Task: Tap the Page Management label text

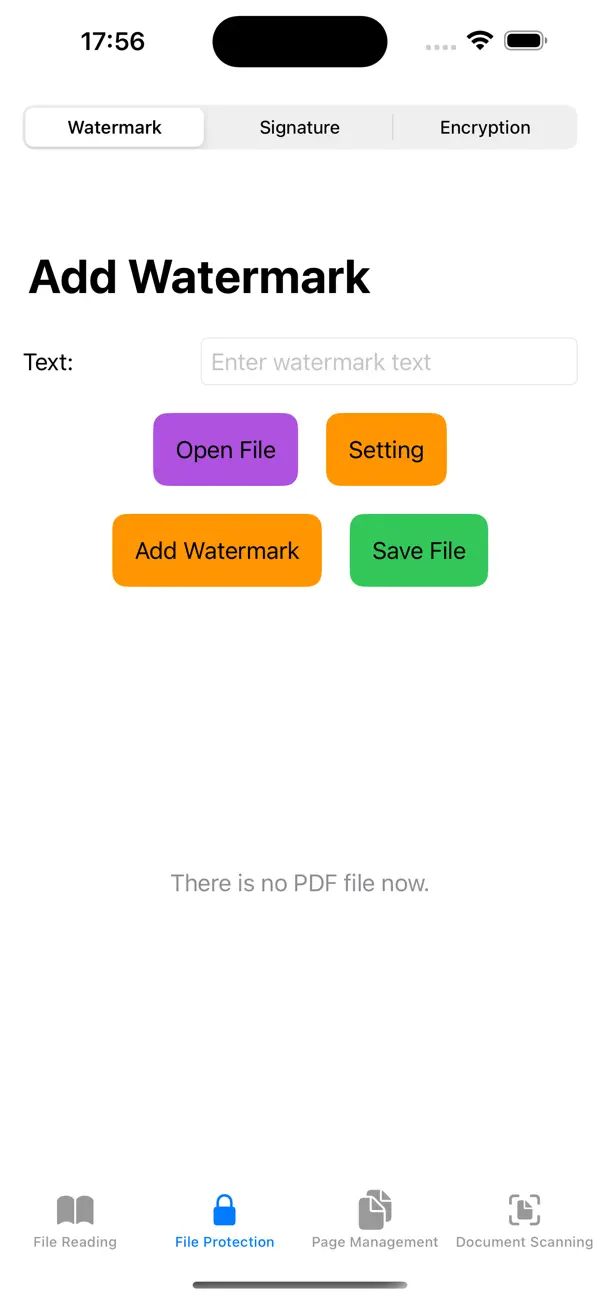Action: (x=374, y=1242)
